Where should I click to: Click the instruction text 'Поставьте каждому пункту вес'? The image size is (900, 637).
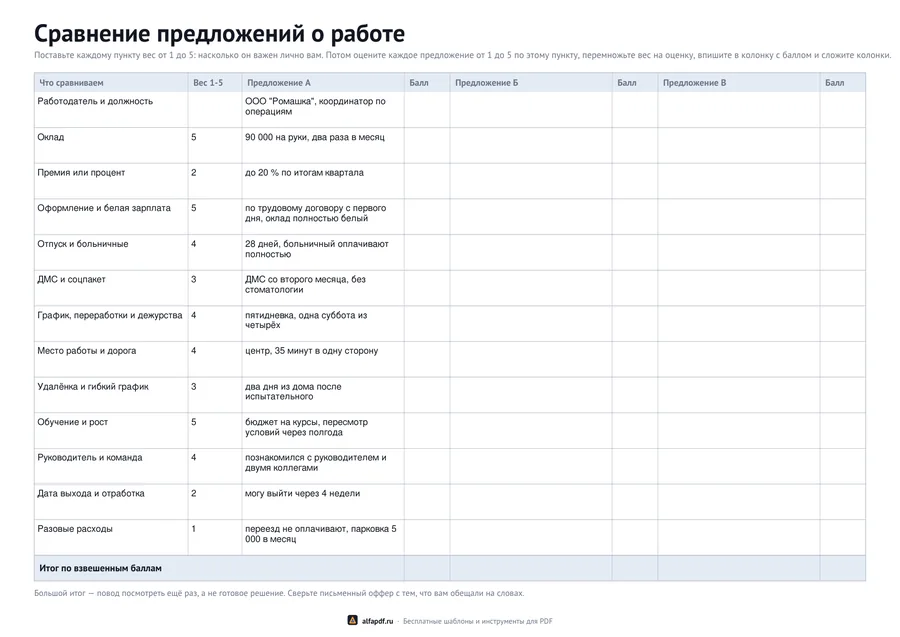pos(462,56)
